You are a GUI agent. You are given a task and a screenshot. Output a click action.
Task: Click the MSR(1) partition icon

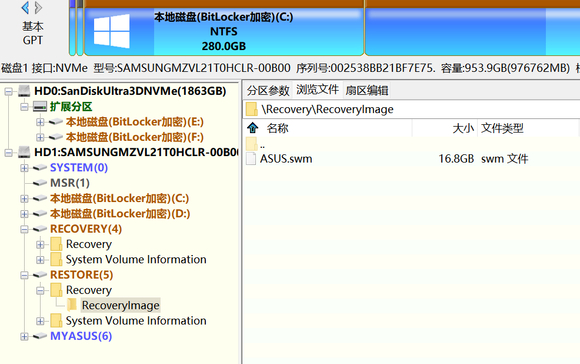point(40,183)
